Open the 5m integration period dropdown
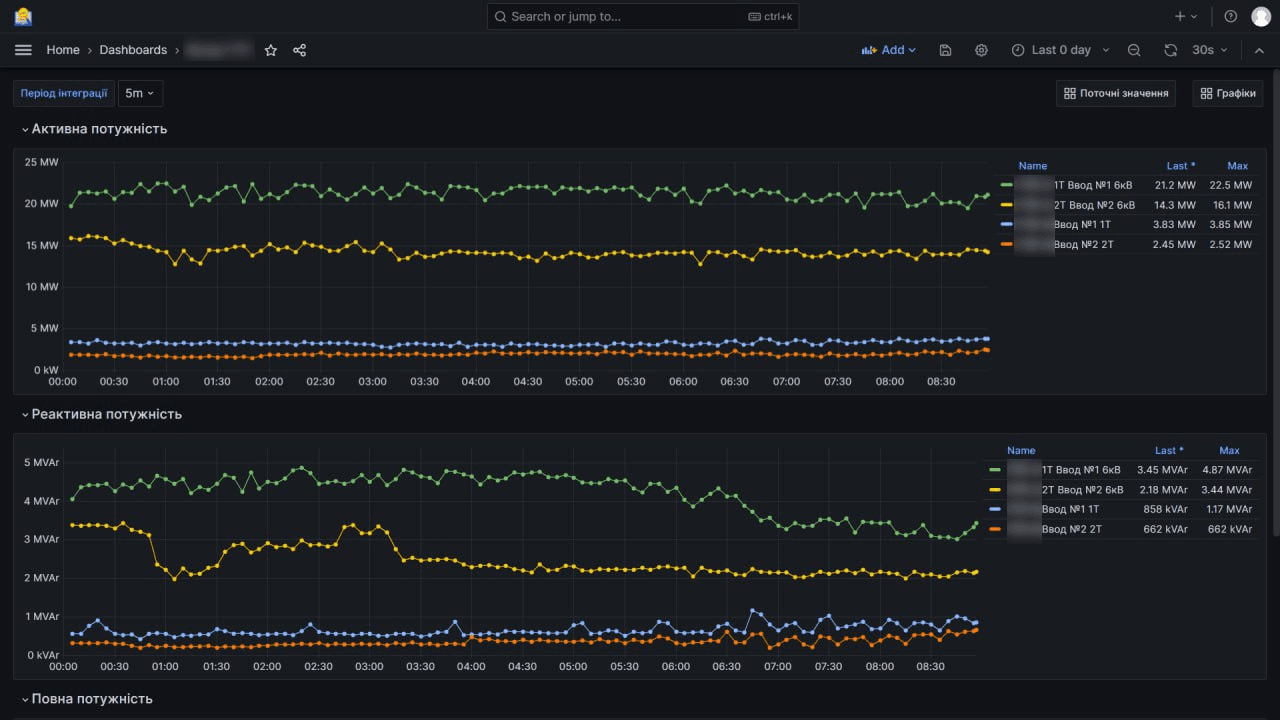 point(140,93)
